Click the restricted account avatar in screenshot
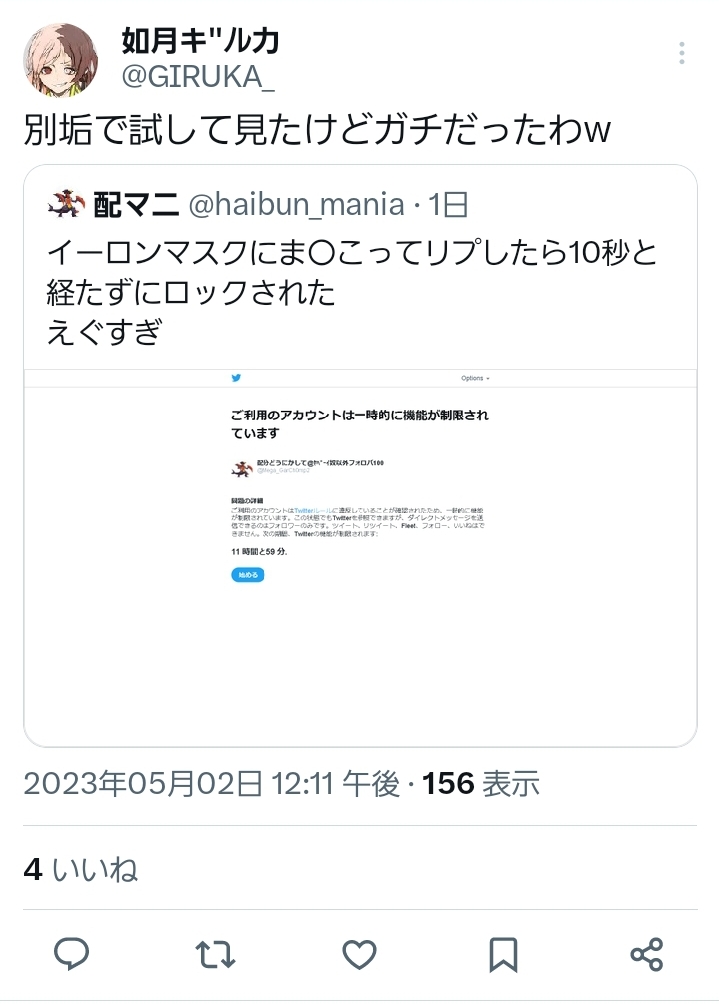This screenshot has width=719, height=1006. [x=242, y=468]
